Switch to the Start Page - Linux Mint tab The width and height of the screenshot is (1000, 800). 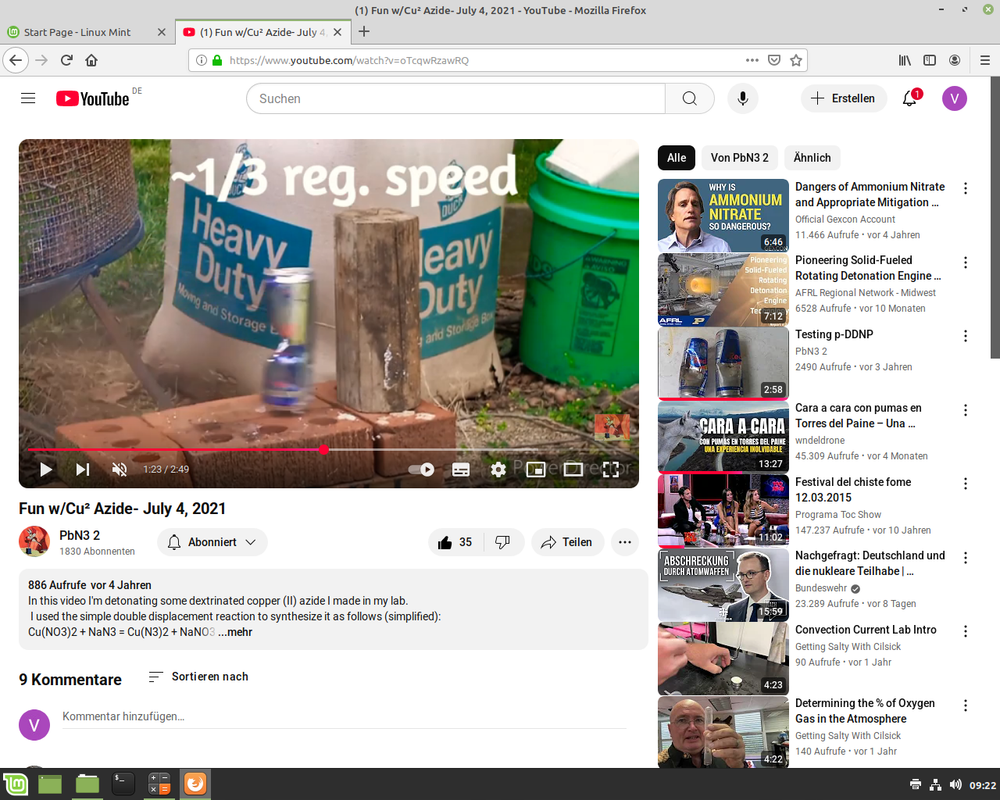(77, 32)
